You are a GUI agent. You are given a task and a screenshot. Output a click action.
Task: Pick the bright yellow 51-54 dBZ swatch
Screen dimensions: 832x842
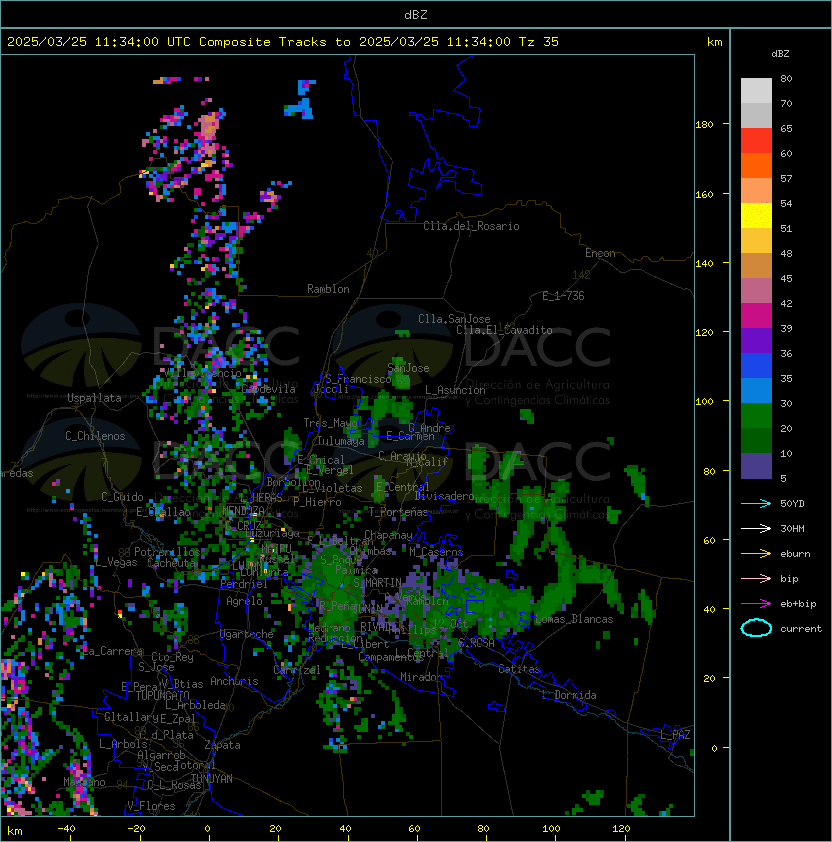pyautogui.click(x=756, y=216)
